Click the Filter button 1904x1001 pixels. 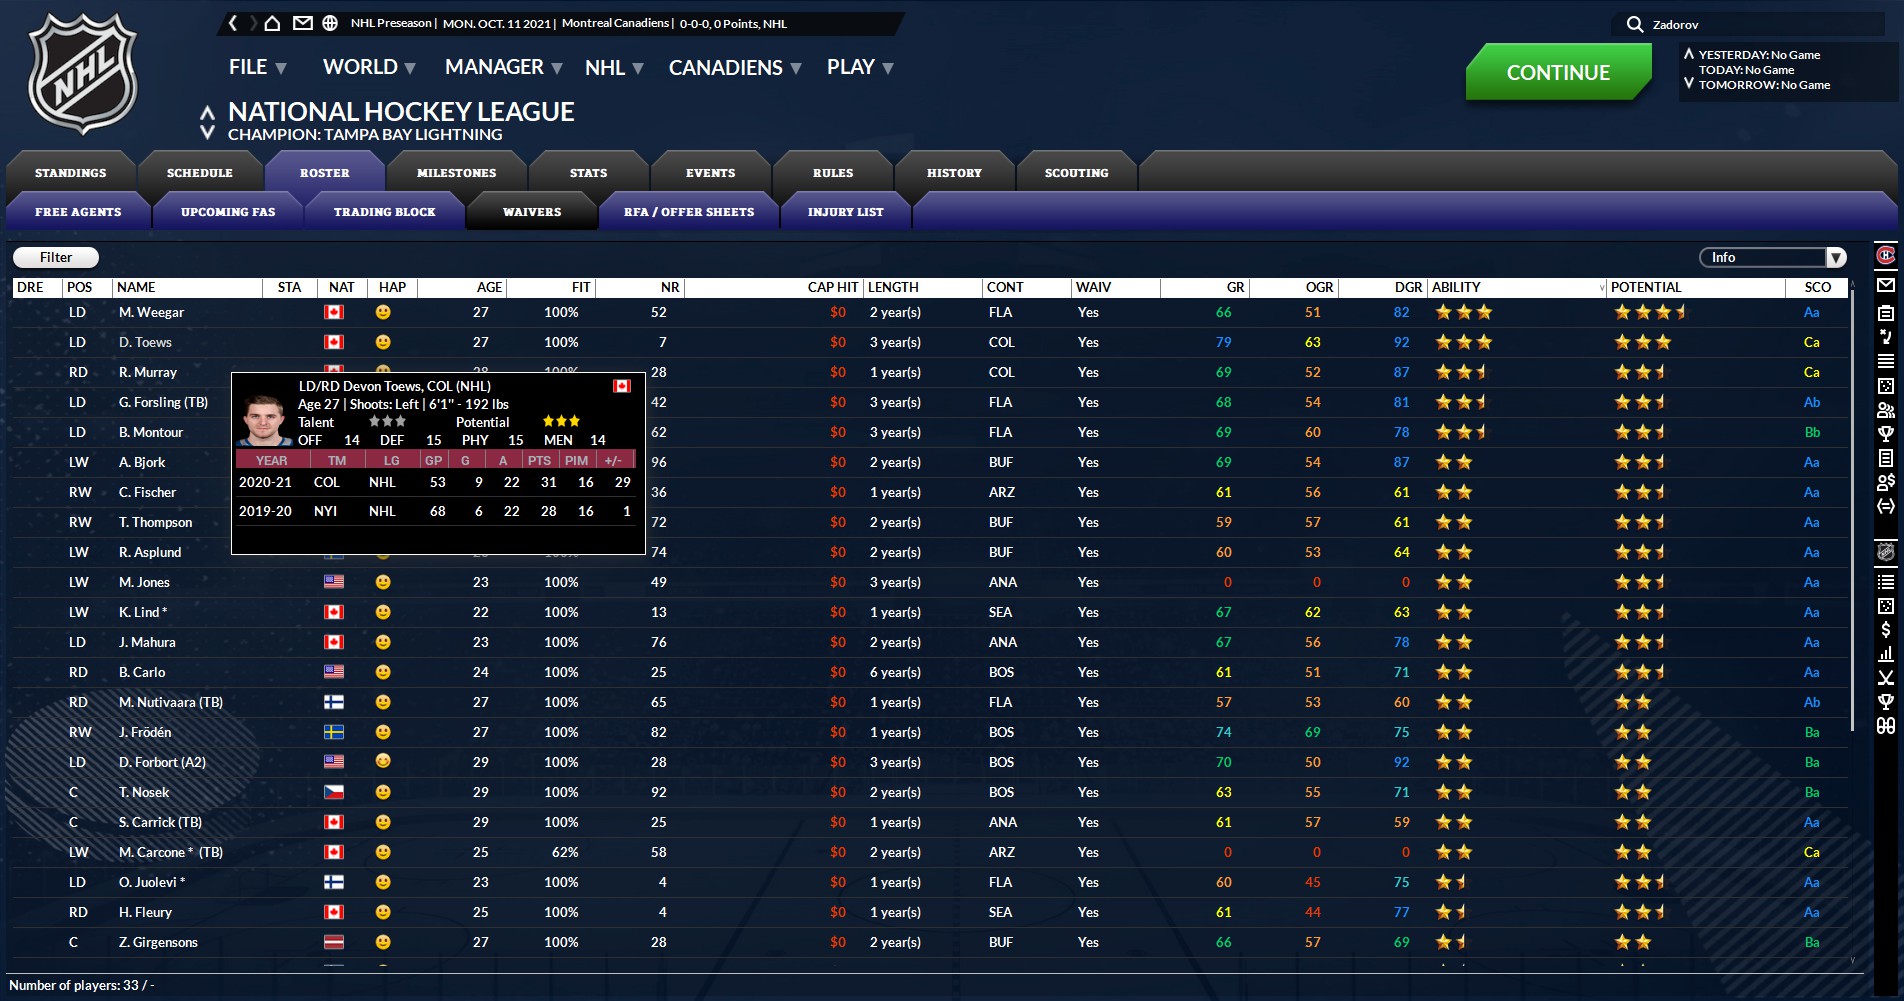coord(56,257)
